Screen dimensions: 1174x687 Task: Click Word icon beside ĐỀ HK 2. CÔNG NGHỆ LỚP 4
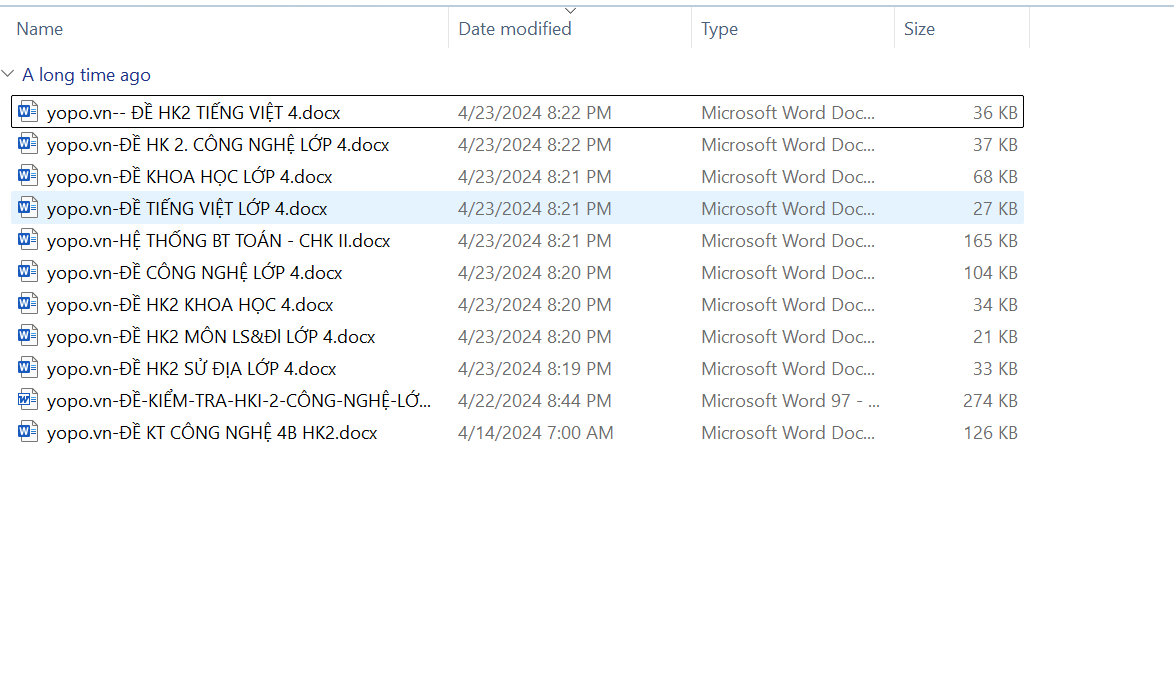pyautogui.click(x=28, y=144)
